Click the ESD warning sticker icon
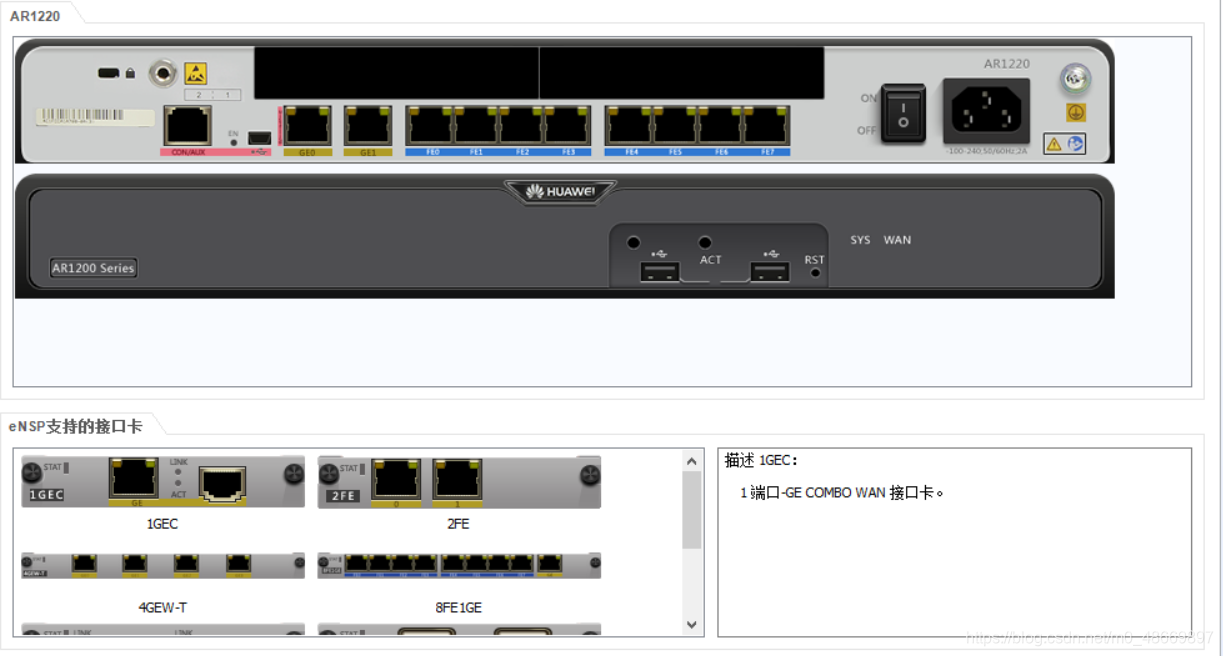The width and height of the screenshot is (1223, 656). [x=196, y=73]
